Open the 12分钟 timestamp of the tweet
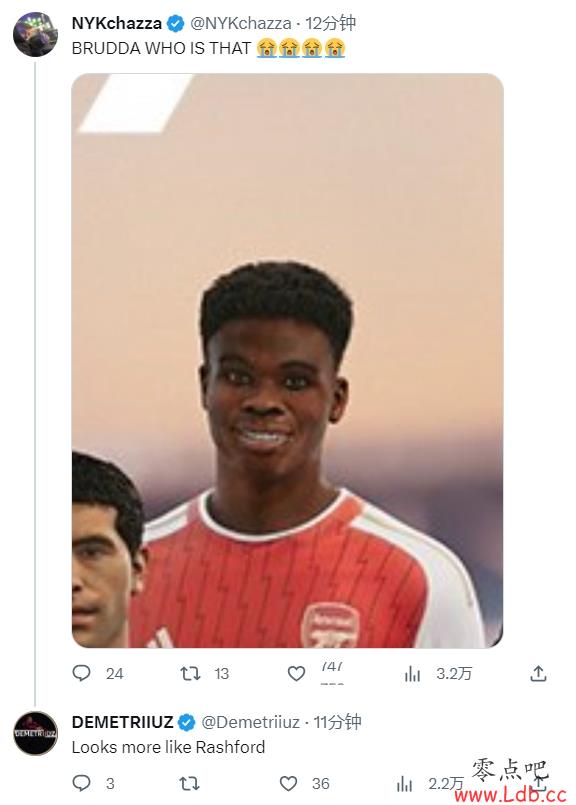 click(x=331, y=23)
